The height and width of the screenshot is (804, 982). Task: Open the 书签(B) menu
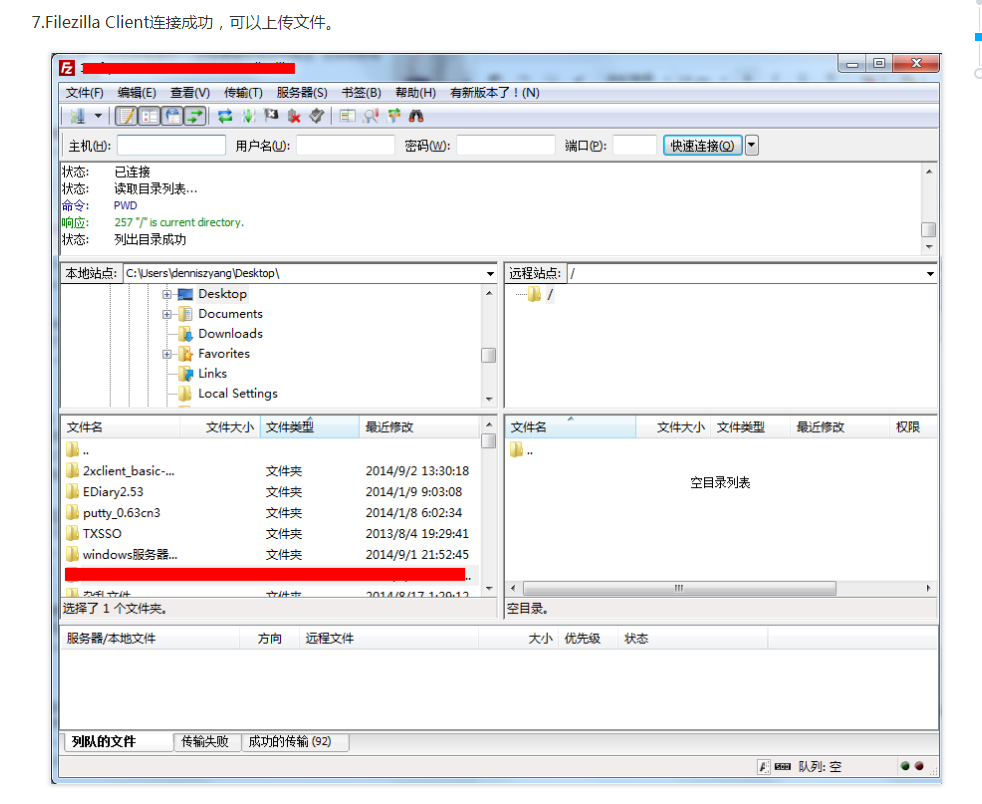pos(361,93)
